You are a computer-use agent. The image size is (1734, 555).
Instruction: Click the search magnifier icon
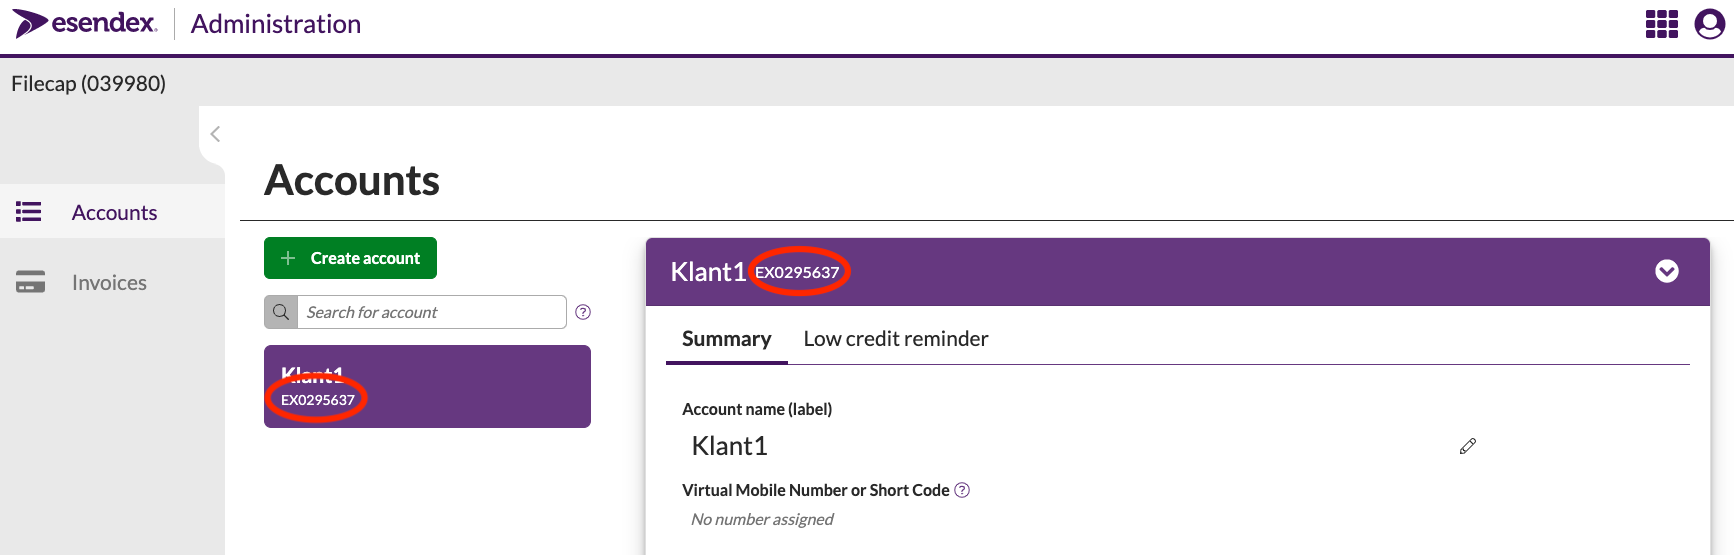281,312
